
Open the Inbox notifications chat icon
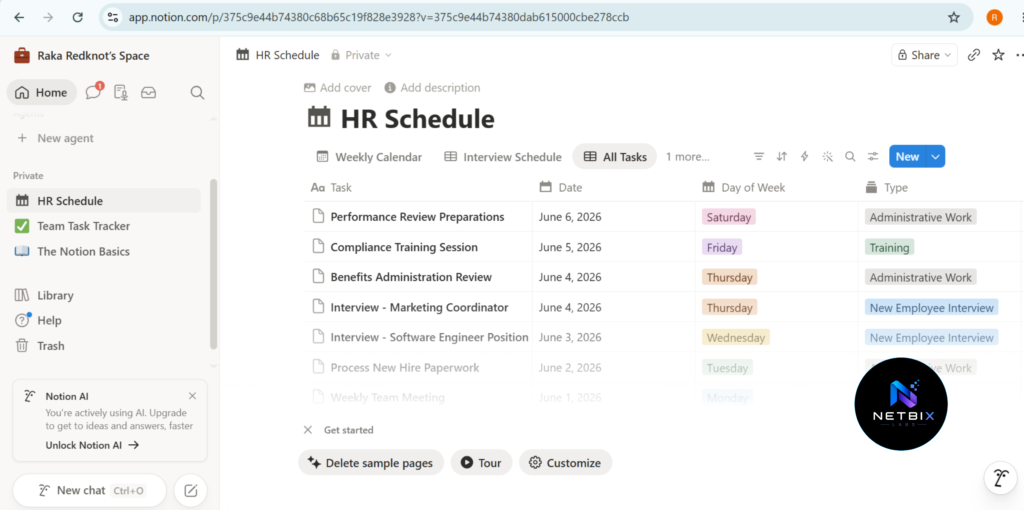[x=94, y=92]
